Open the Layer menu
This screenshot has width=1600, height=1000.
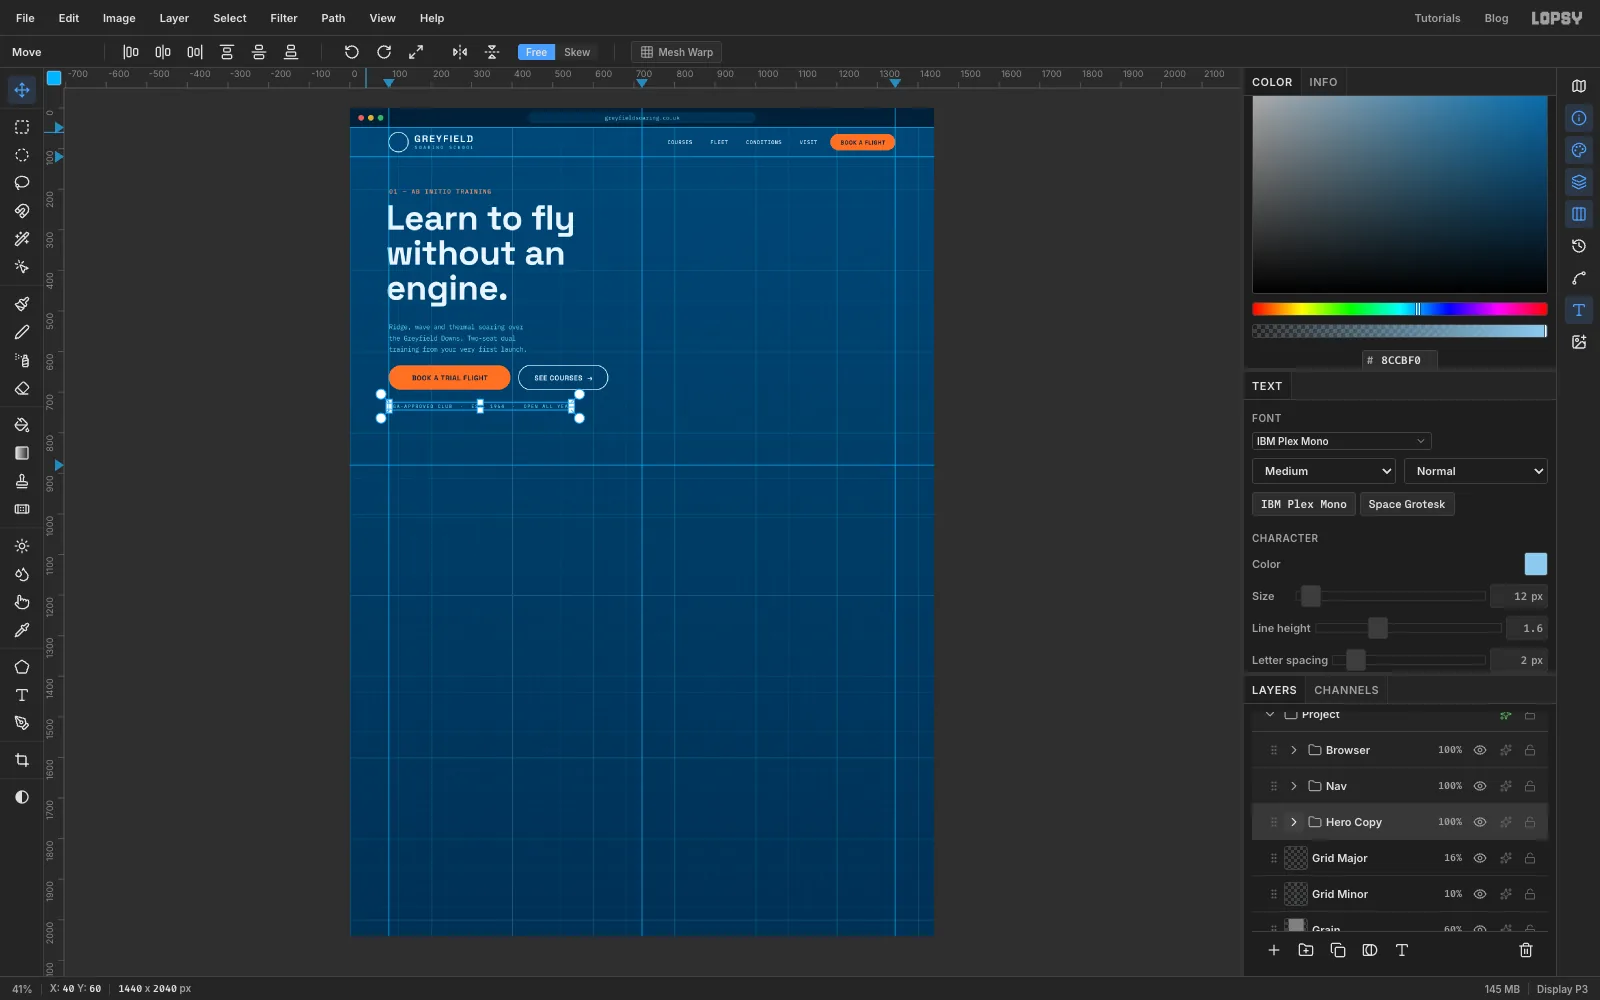point(174,18)
